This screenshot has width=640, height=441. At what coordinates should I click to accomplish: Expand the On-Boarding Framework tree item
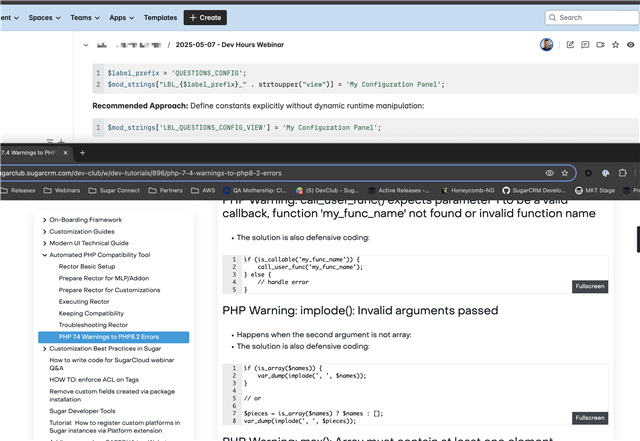[x=44, y=220]
